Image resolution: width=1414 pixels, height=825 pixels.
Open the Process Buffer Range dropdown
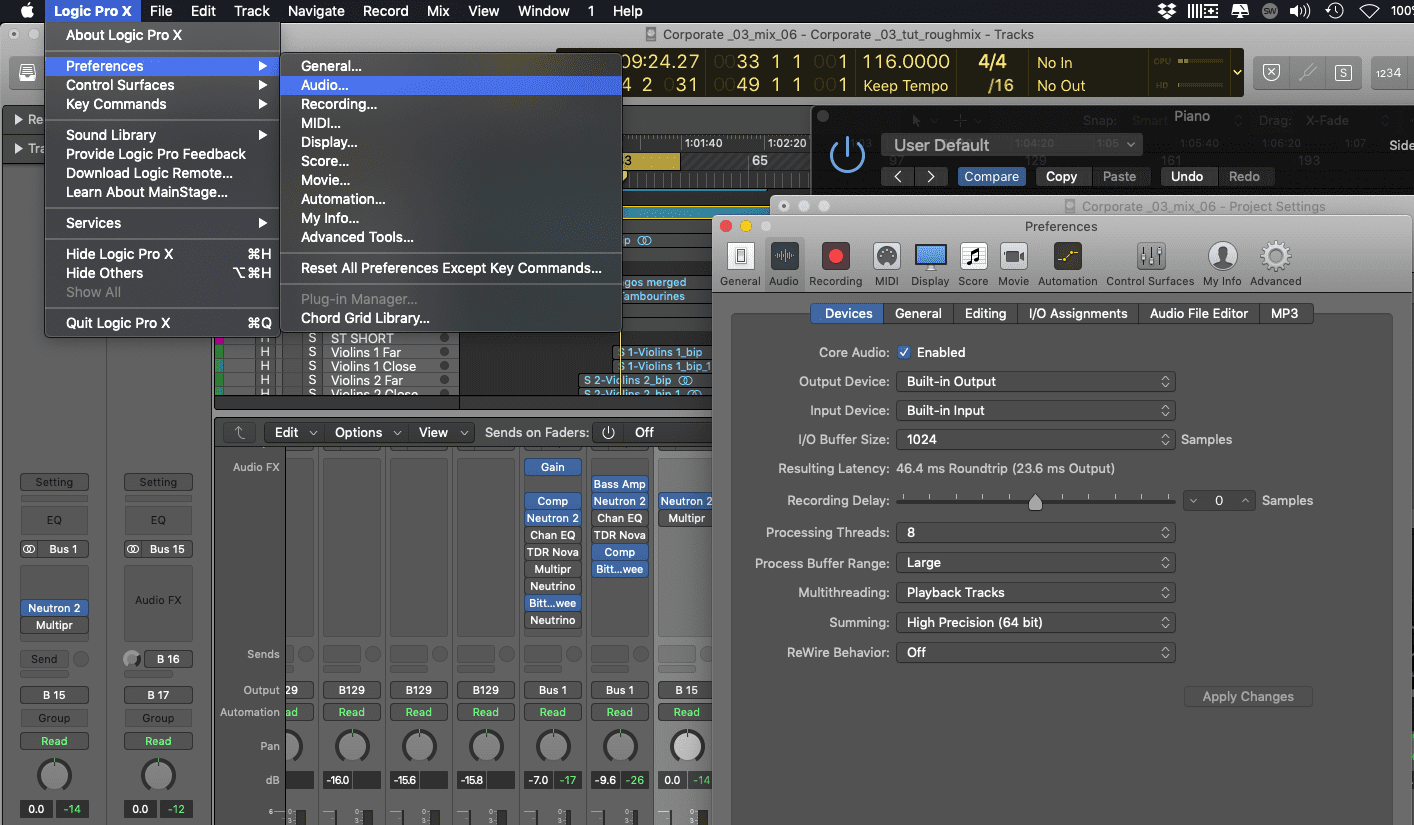[1035, 563]
